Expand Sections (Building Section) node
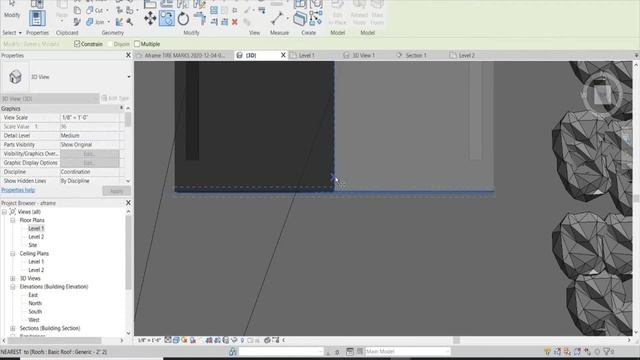 point(13,328)
